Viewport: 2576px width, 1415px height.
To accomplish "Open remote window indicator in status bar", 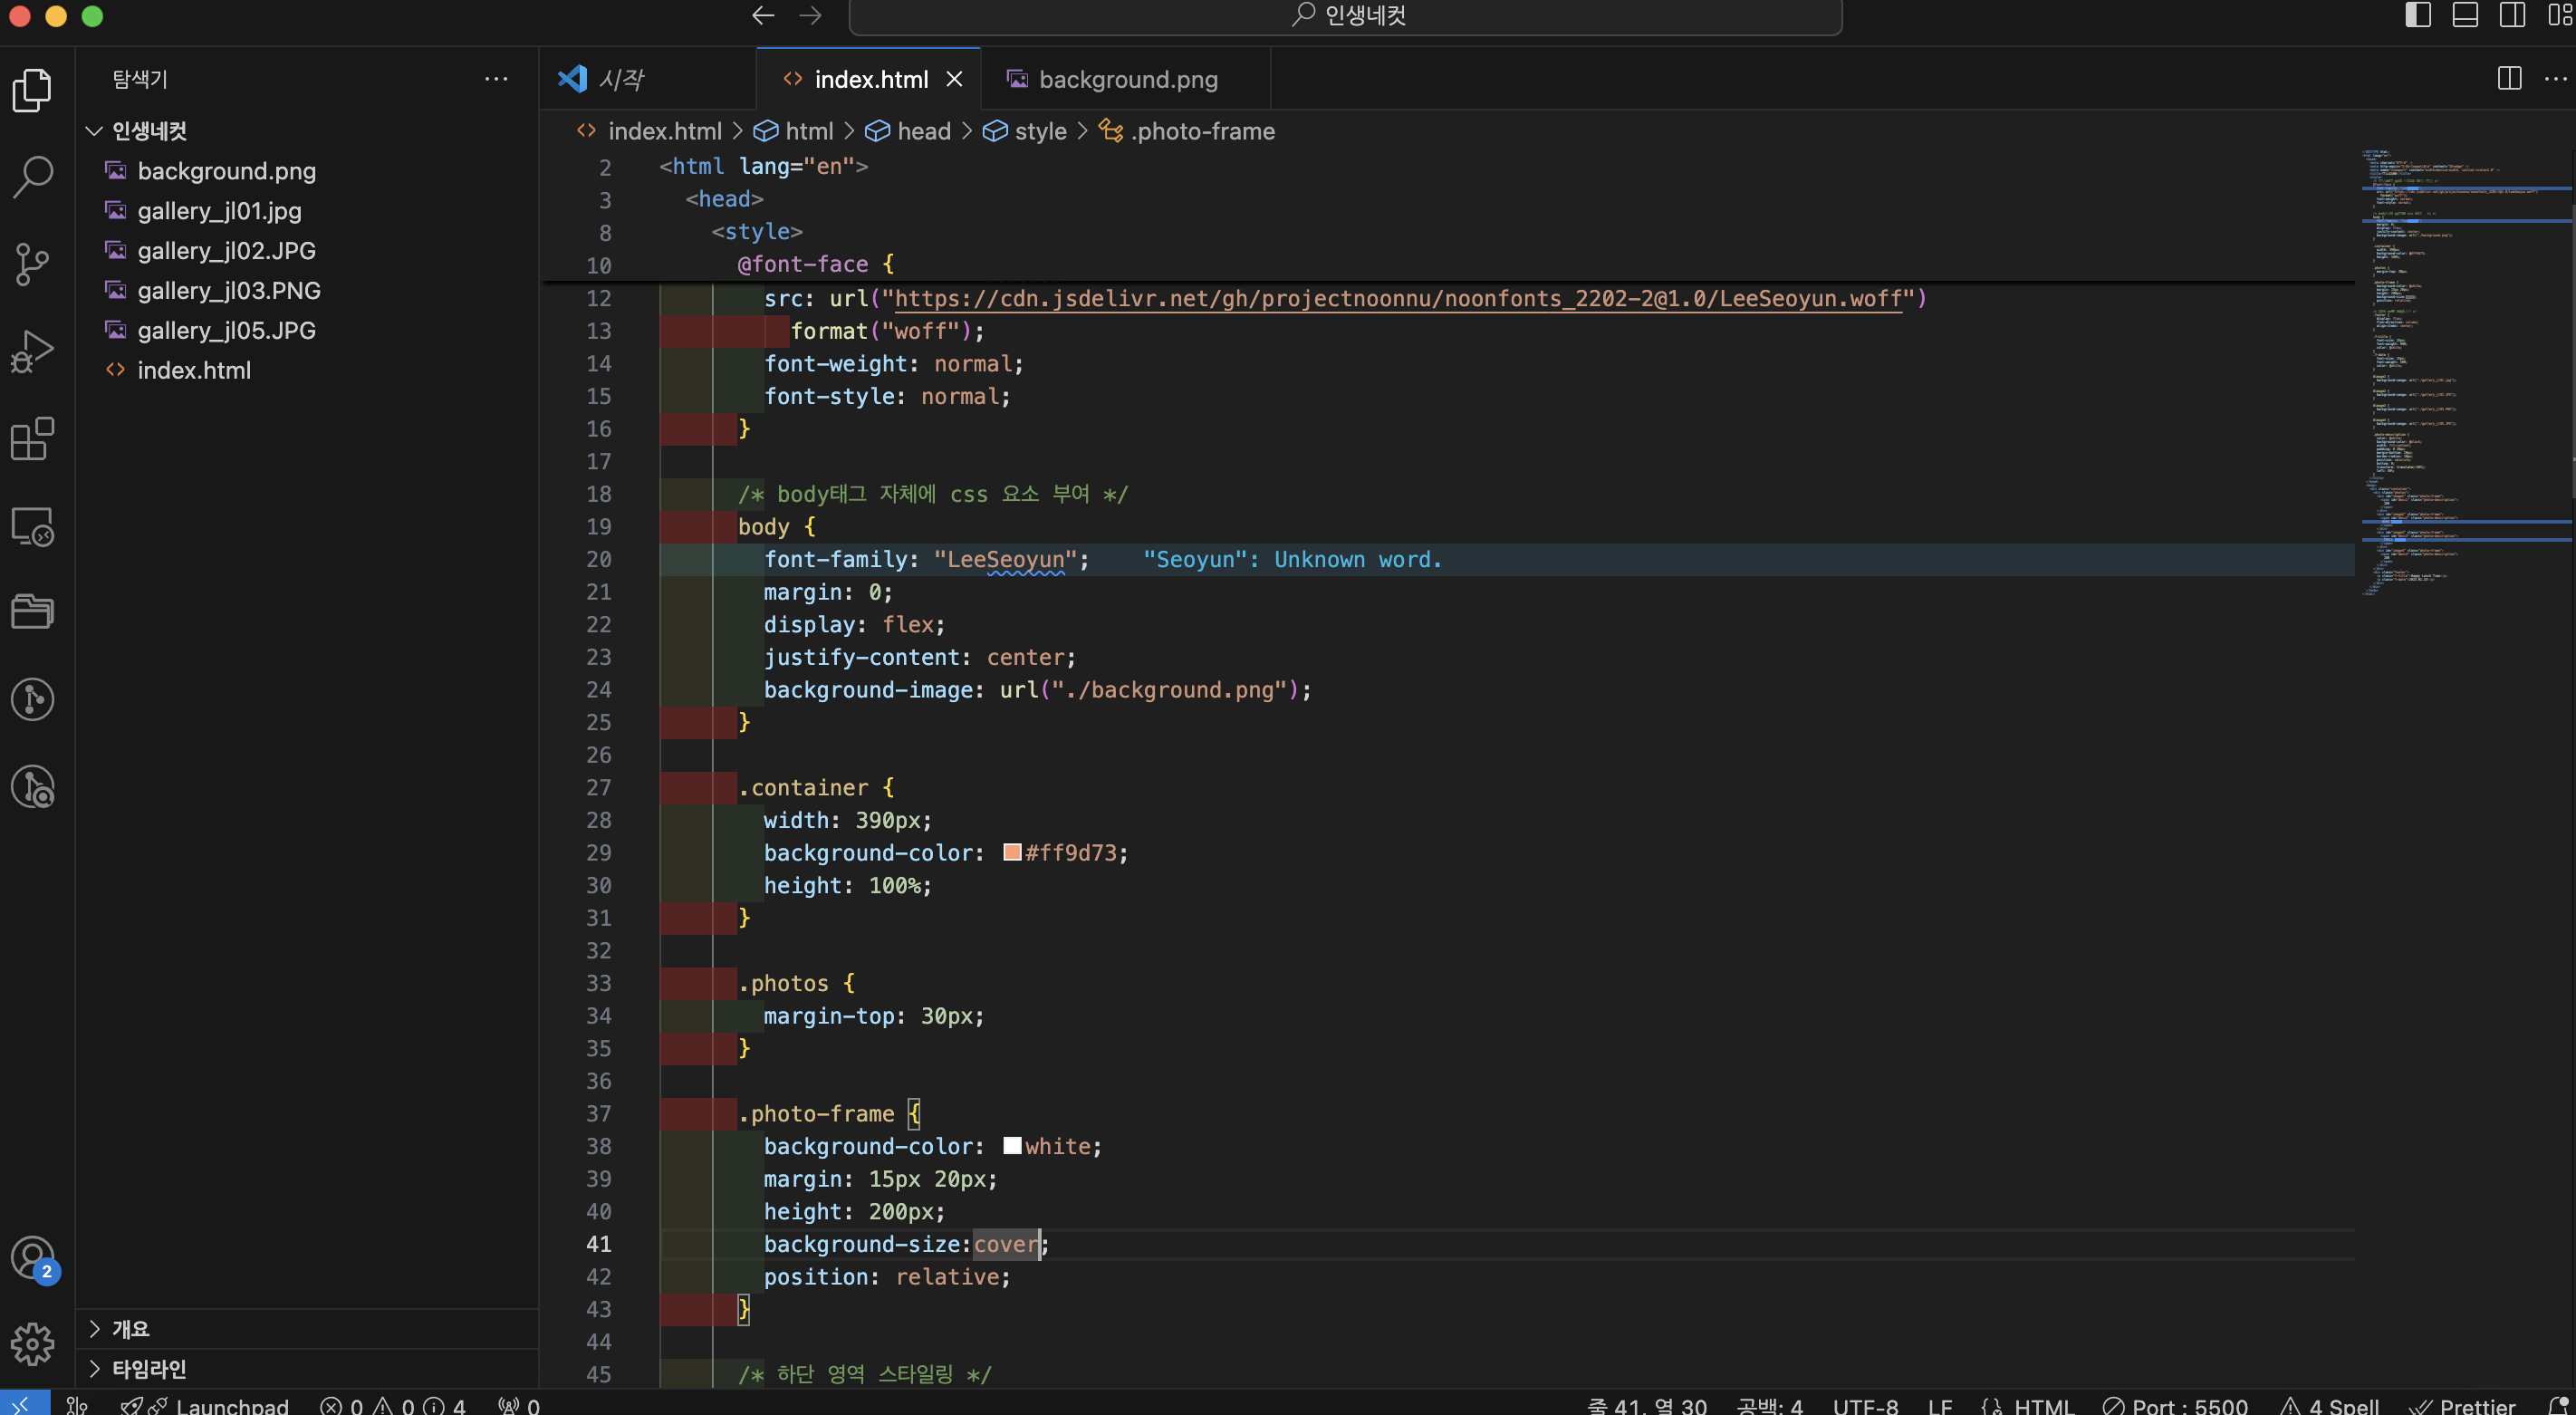I will tap(24, 1403).
